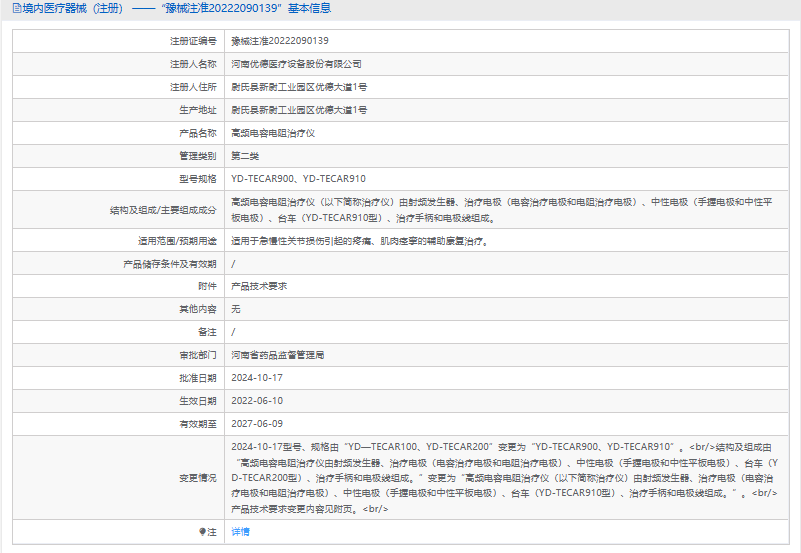The height and width of the screenshot is (553, 801).
Task: Select the 备注 label
Action: (207, 332)
